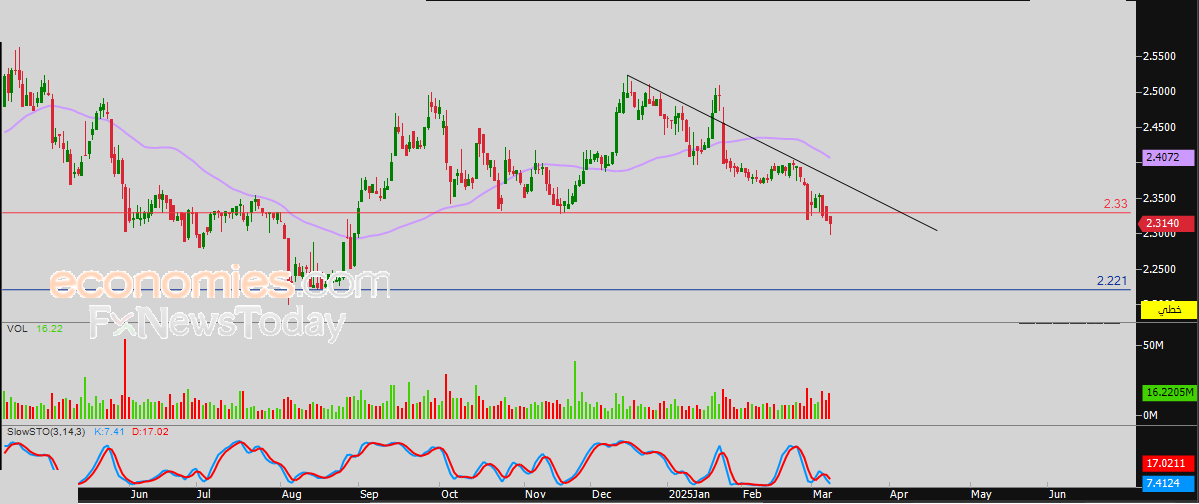Click the SlowSTO(3,14,3) indicator title
Viewport: 1199px width, 504px height.
[x=45, y=431]
